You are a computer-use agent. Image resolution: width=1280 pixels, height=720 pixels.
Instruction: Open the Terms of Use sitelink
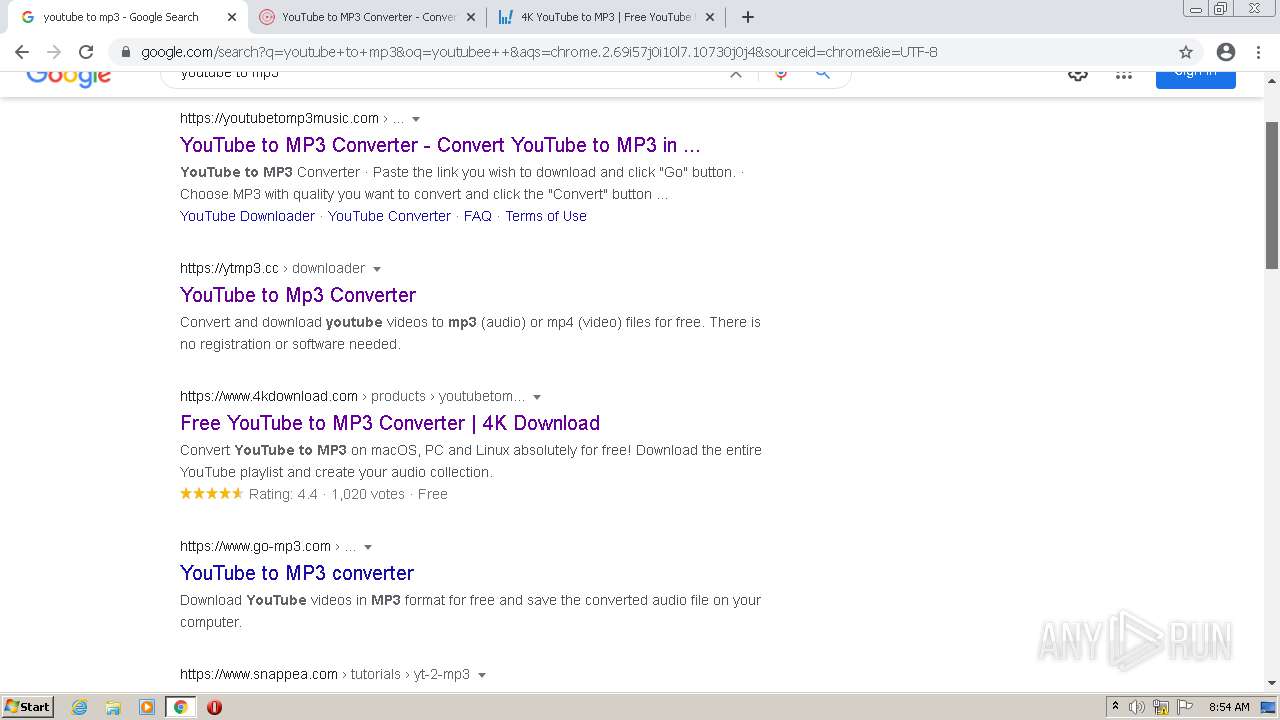pos(546,216)
